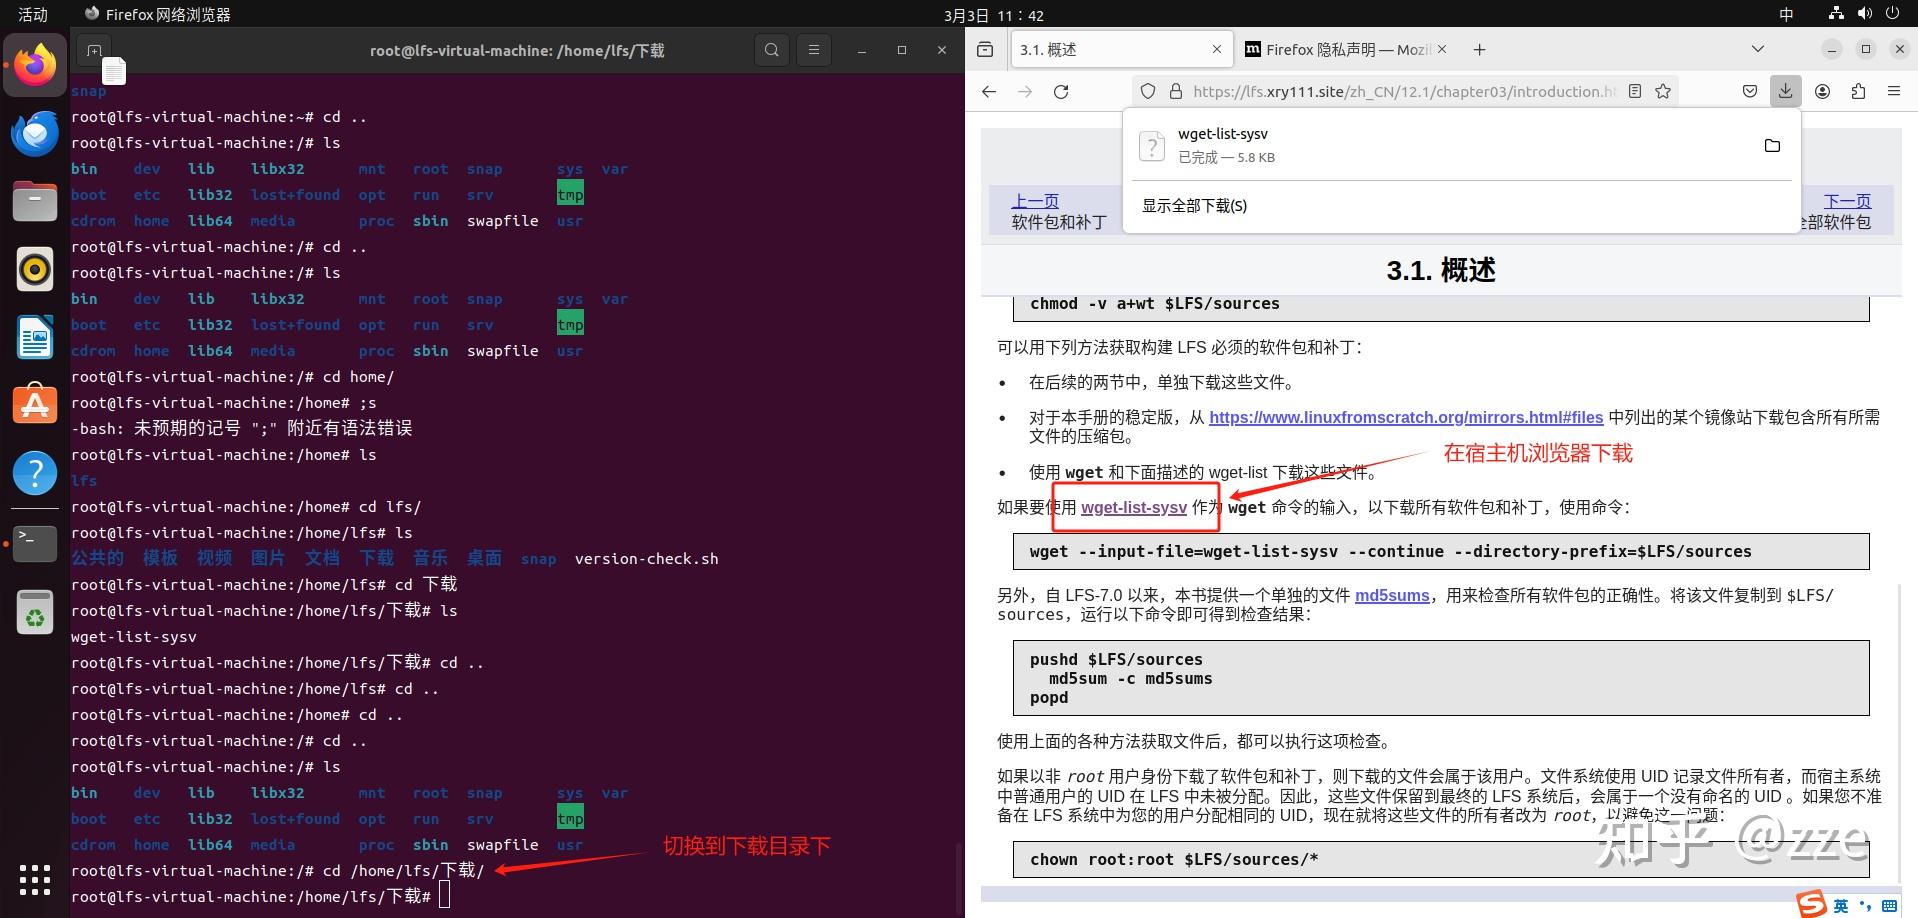
Task: Click 显示全部下载(S) in the download panel
Action: (1194, 205)
